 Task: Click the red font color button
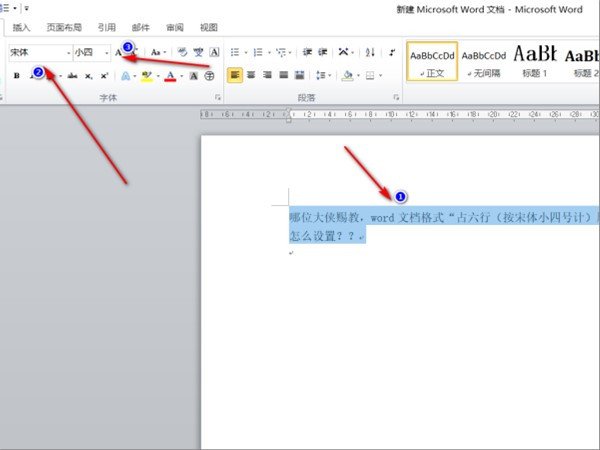pos(170,75)
